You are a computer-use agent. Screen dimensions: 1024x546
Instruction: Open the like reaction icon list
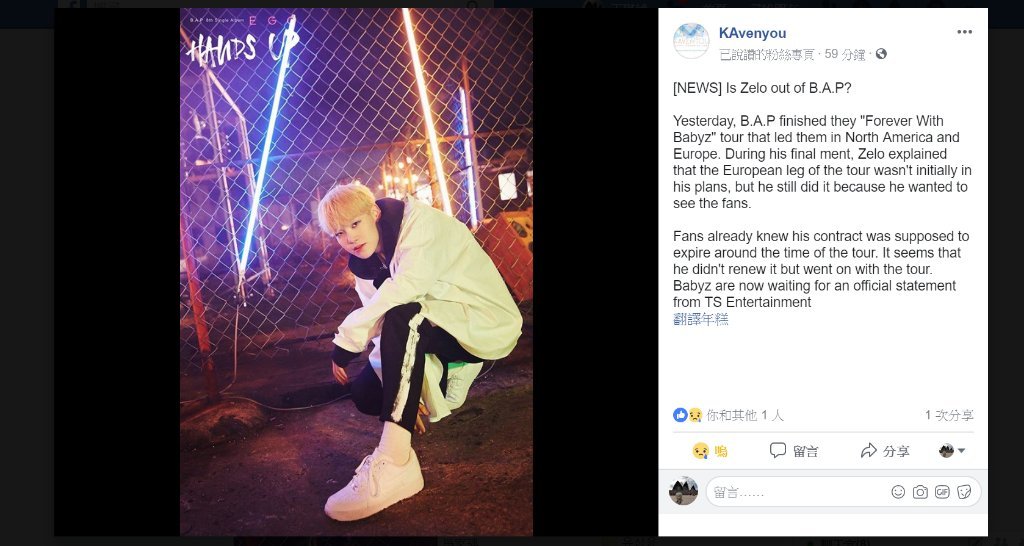(x=680, y=415)
